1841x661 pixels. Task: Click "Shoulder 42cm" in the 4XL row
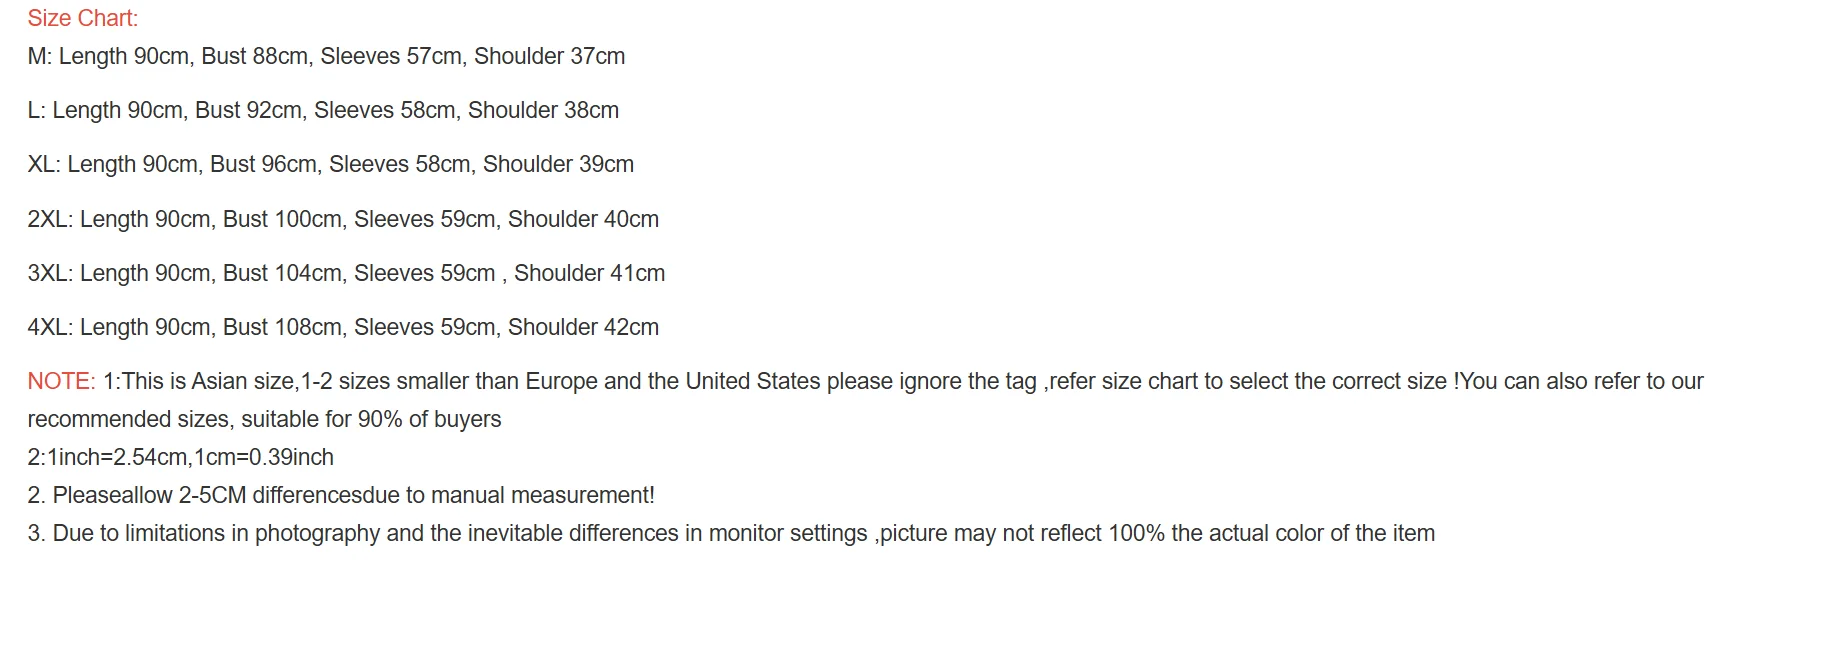(583, 327)
